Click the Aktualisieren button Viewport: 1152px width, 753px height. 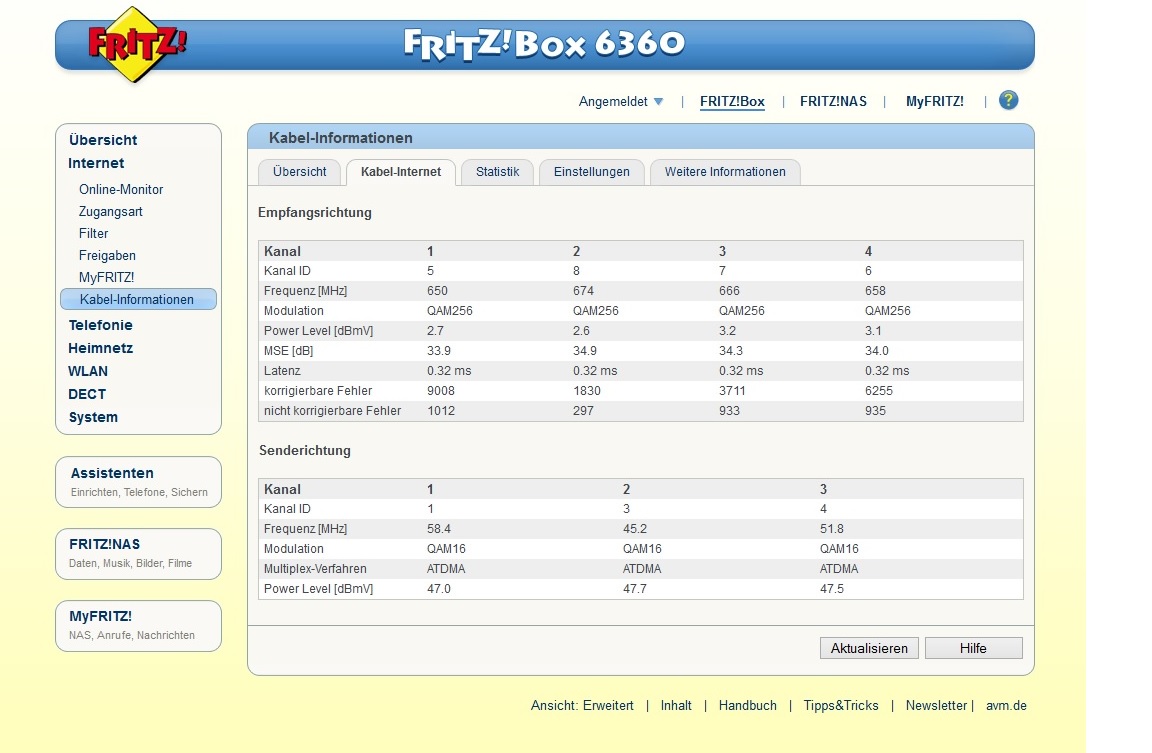(x=869, y=648)
